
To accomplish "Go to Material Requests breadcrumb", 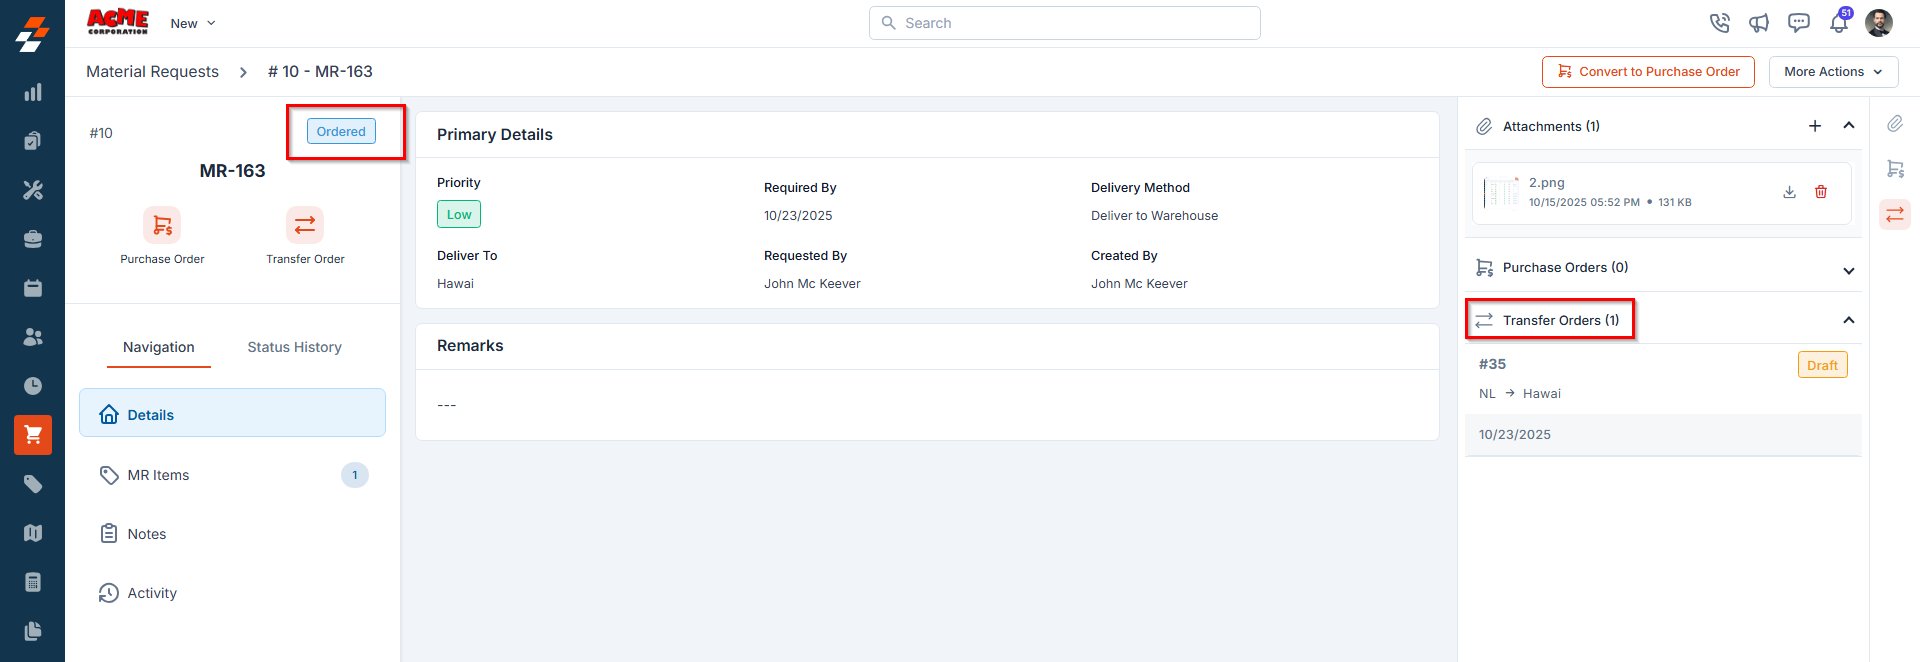I will [x=152, y=72].
